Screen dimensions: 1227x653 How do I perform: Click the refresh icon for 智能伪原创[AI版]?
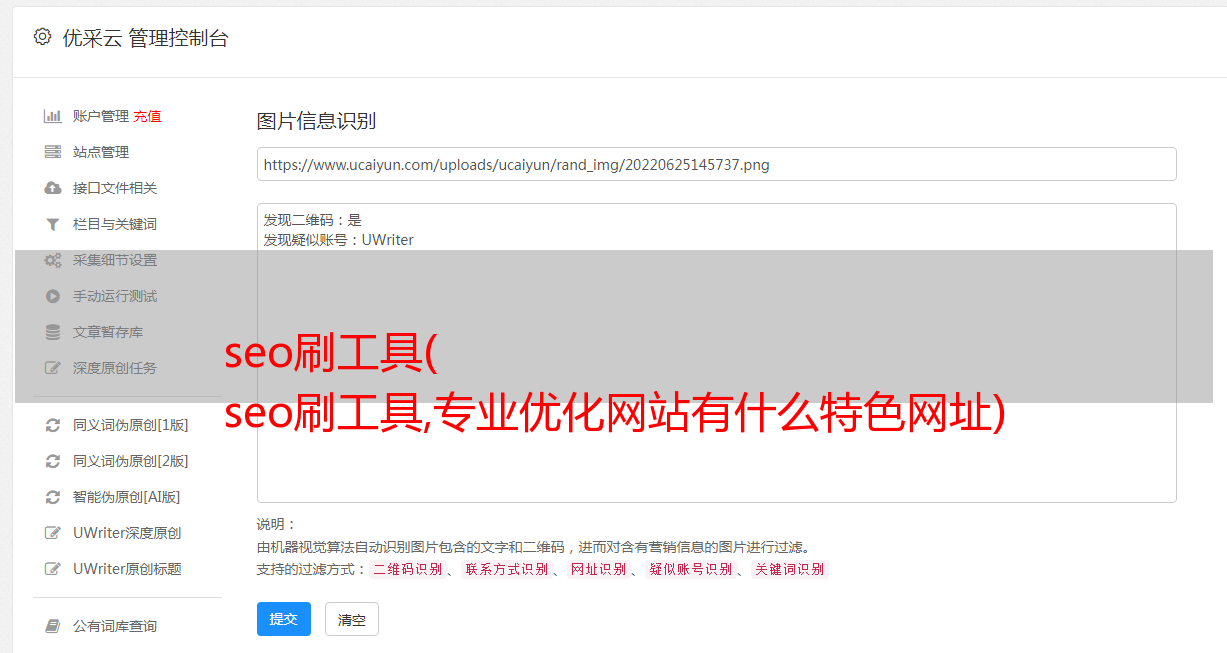(53, 497)
